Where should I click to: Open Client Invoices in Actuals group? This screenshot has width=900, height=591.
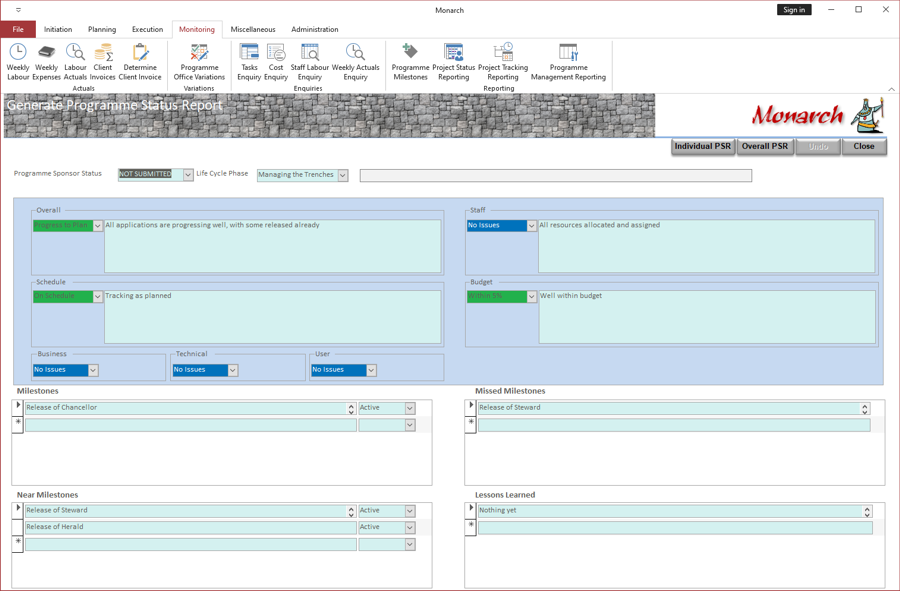coord(103,61)
